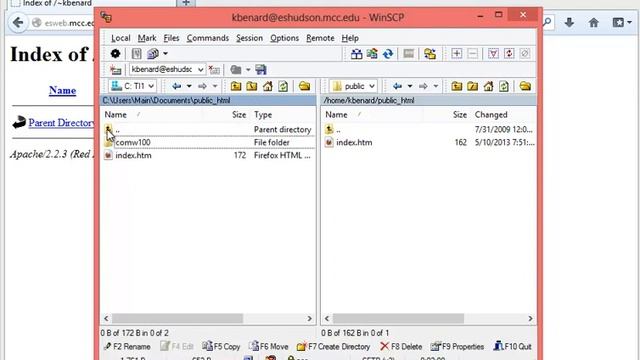Click the F2 Rename button
Image resolution: width=640 pixels, height=360 pixels.
(x=127, y=347)
